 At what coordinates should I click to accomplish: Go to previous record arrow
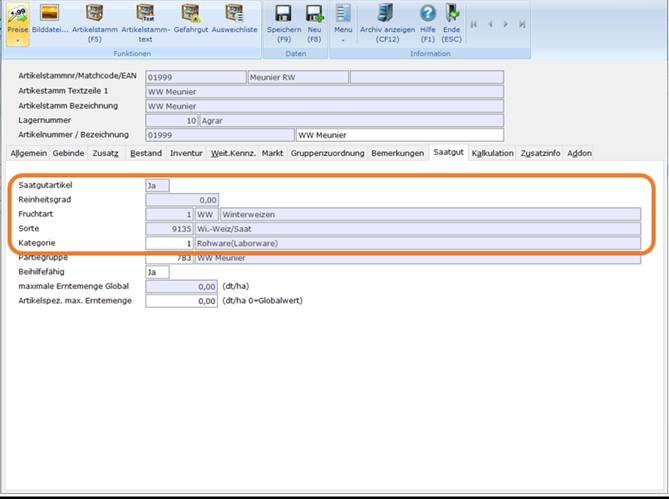click(490, 24)
